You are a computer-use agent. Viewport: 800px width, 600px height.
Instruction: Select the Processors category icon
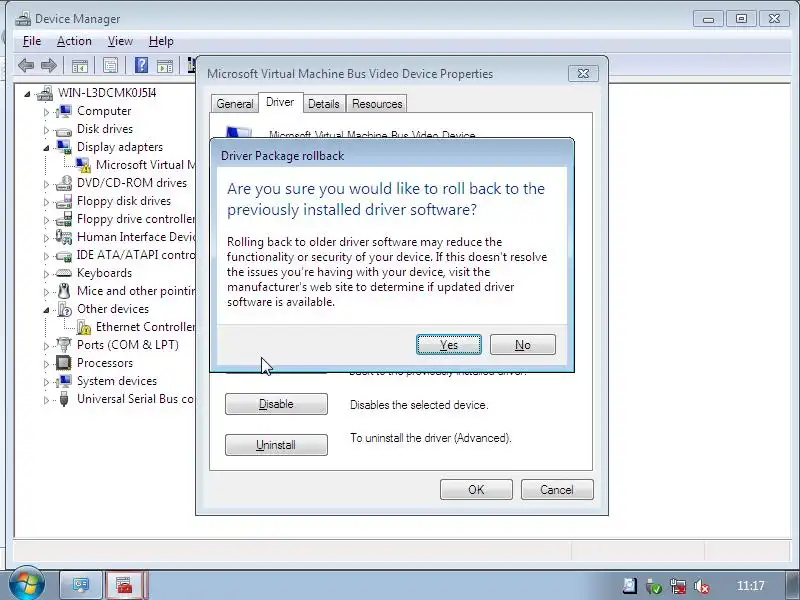(x=64, y=363)
